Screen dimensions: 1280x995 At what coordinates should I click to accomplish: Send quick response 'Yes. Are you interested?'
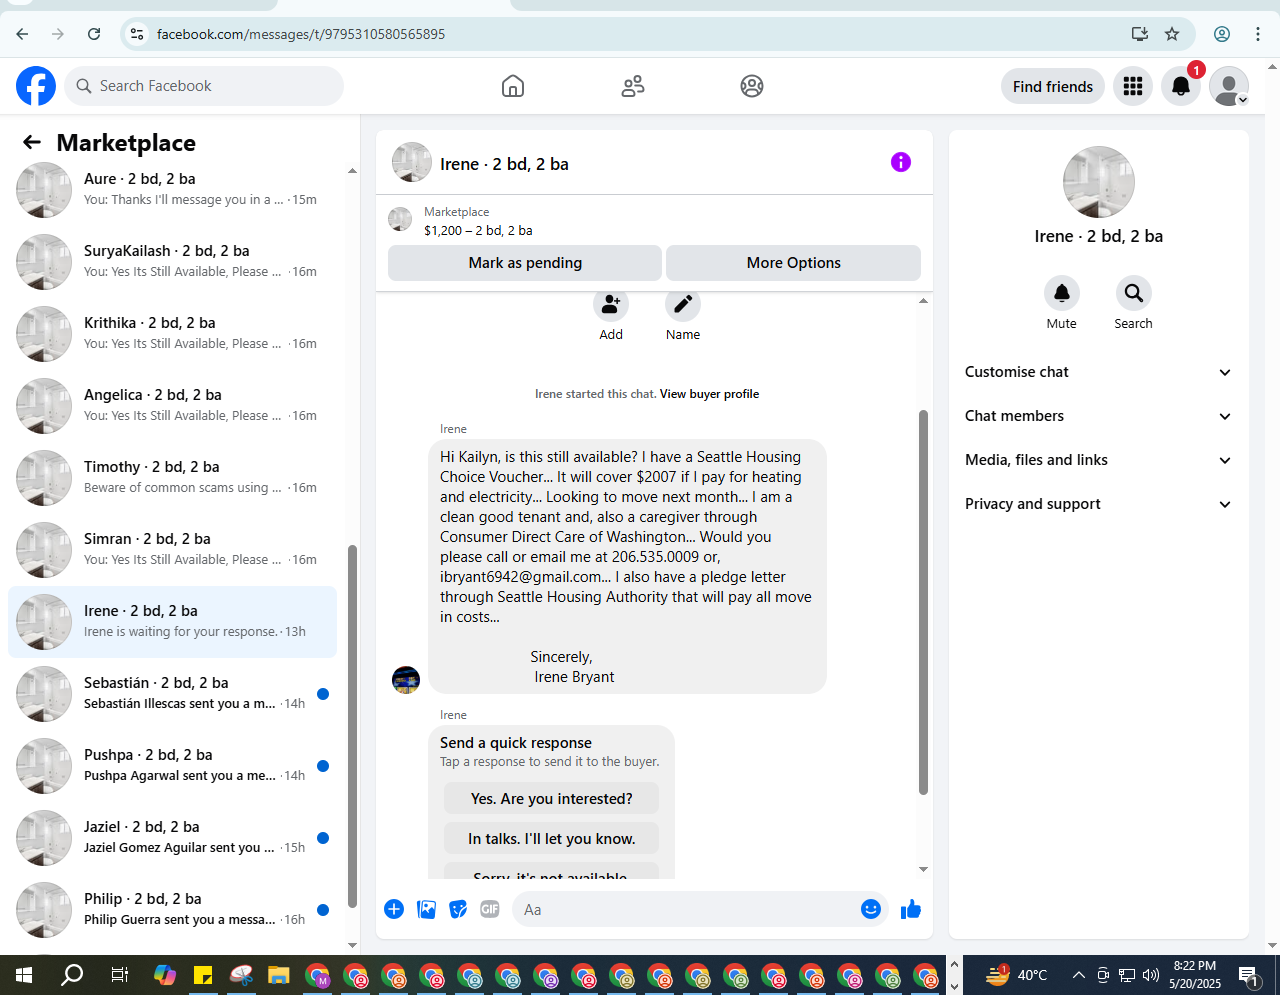coord(552,799)
